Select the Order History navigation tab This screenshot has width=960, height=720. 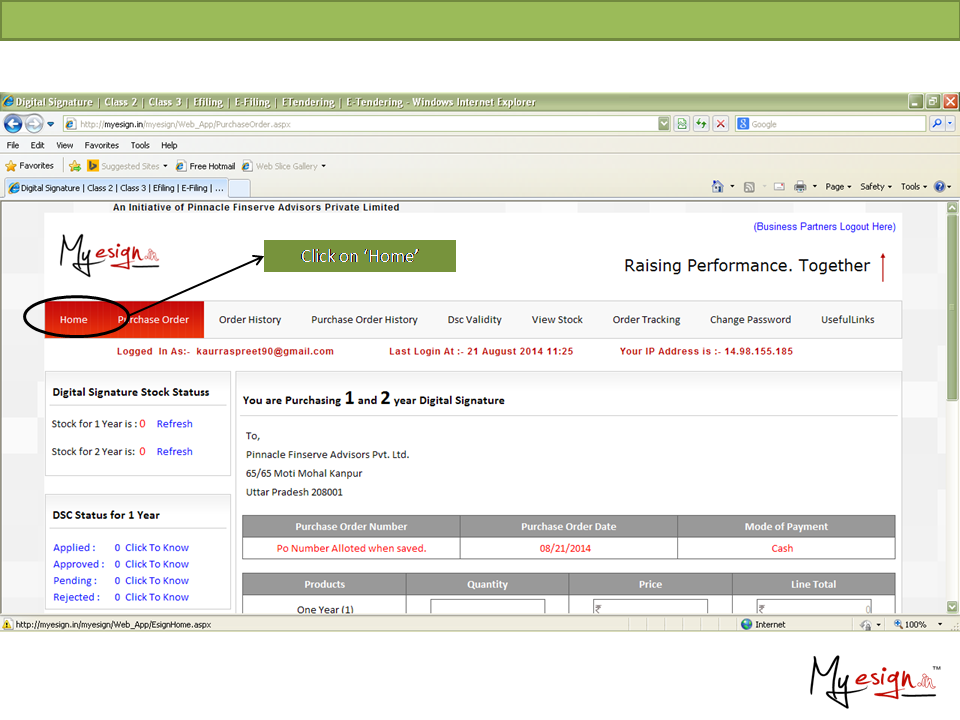coord(250,320)
